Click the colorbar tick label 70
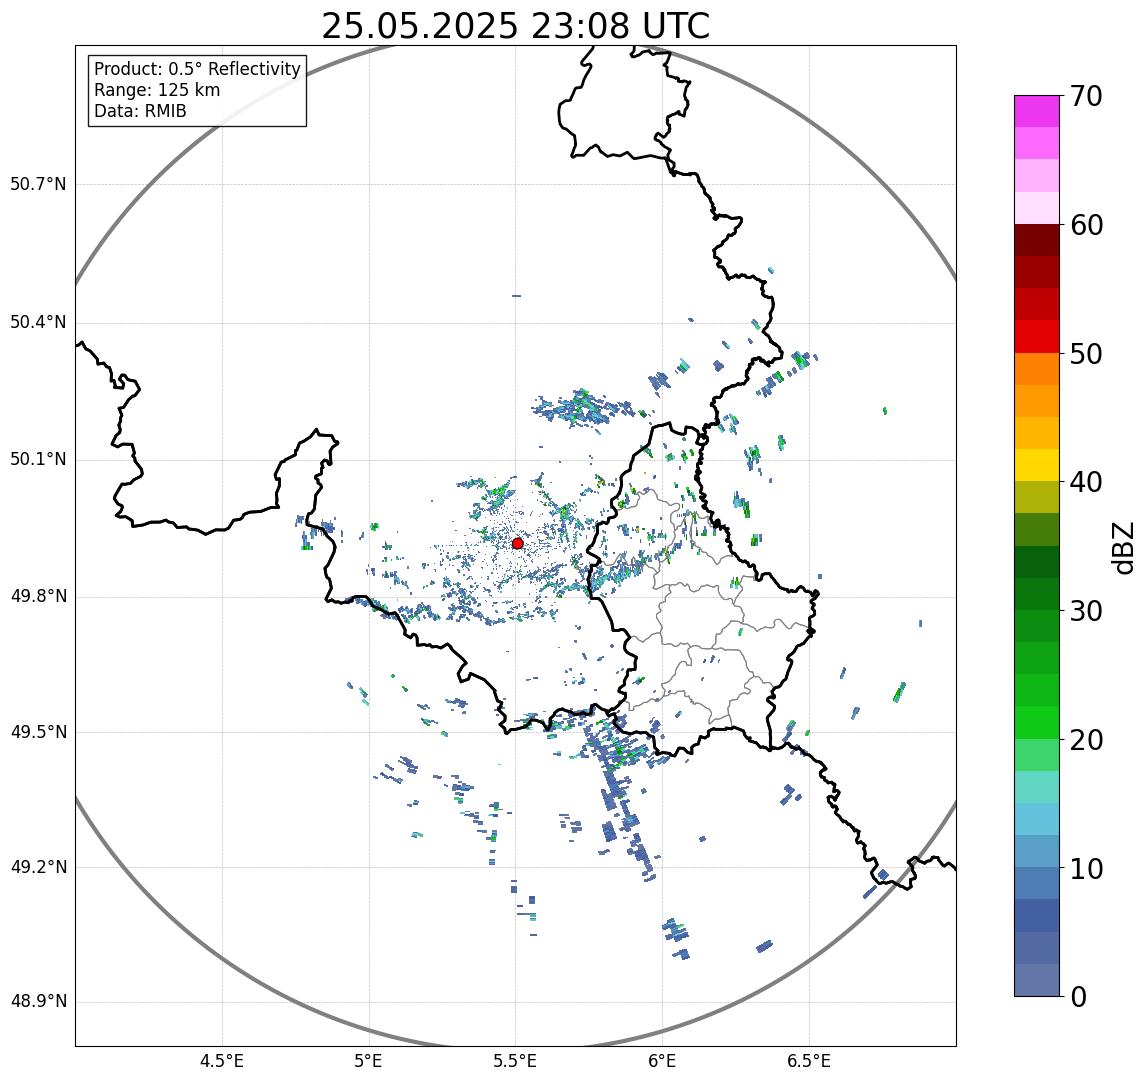This screenshot has height=1081, width=1148. point(1086,96)
